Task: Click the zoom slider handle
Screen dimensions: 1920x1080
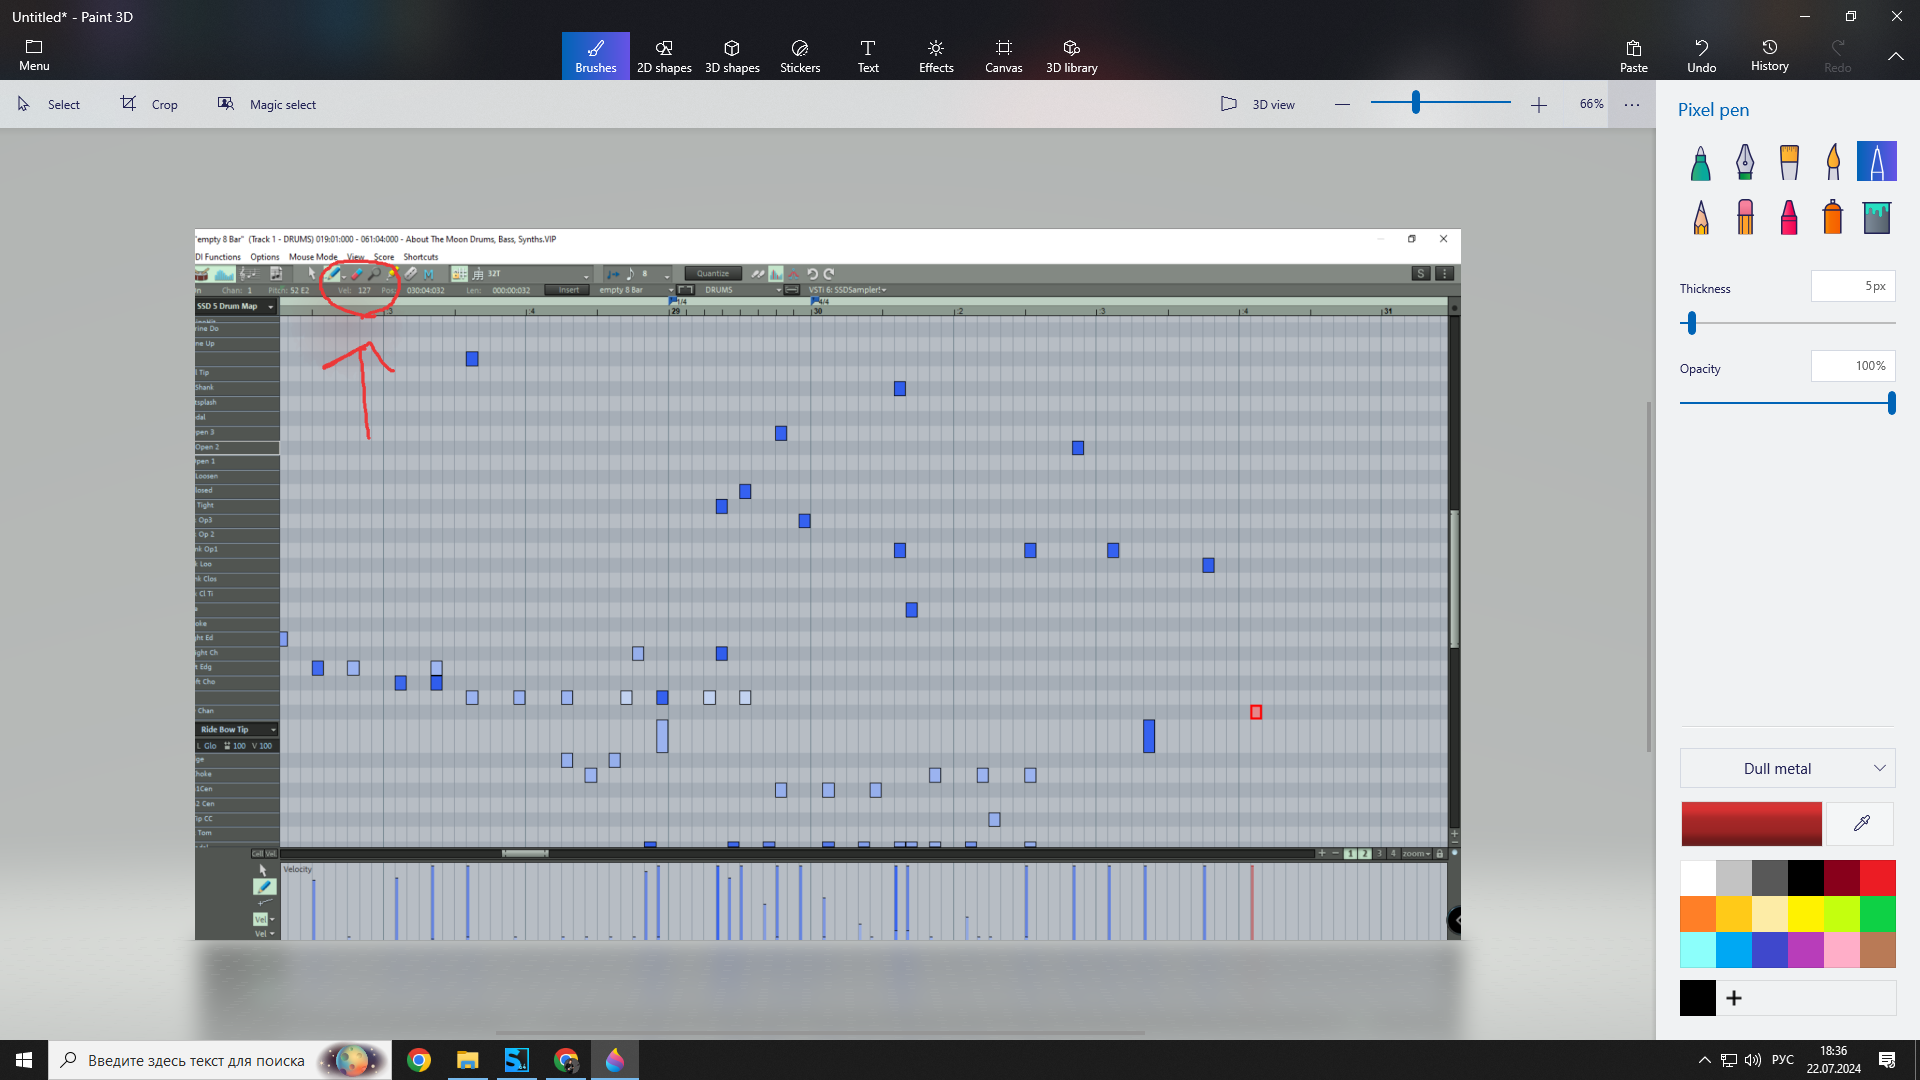Action: tap(1416, 102)
